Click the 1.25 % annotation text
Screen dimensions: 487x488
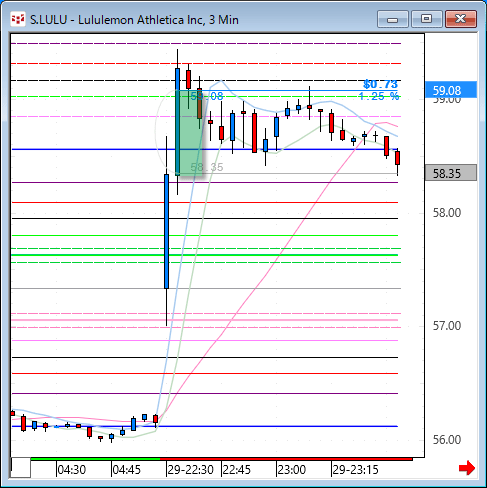point(379,96)
